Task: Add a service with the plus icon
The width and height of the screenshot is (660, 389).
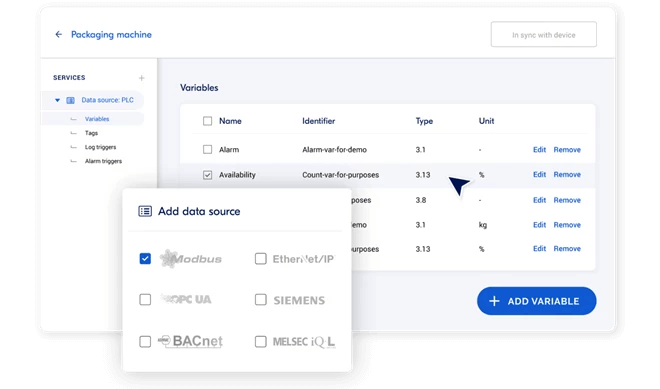Action: [141, 78]
